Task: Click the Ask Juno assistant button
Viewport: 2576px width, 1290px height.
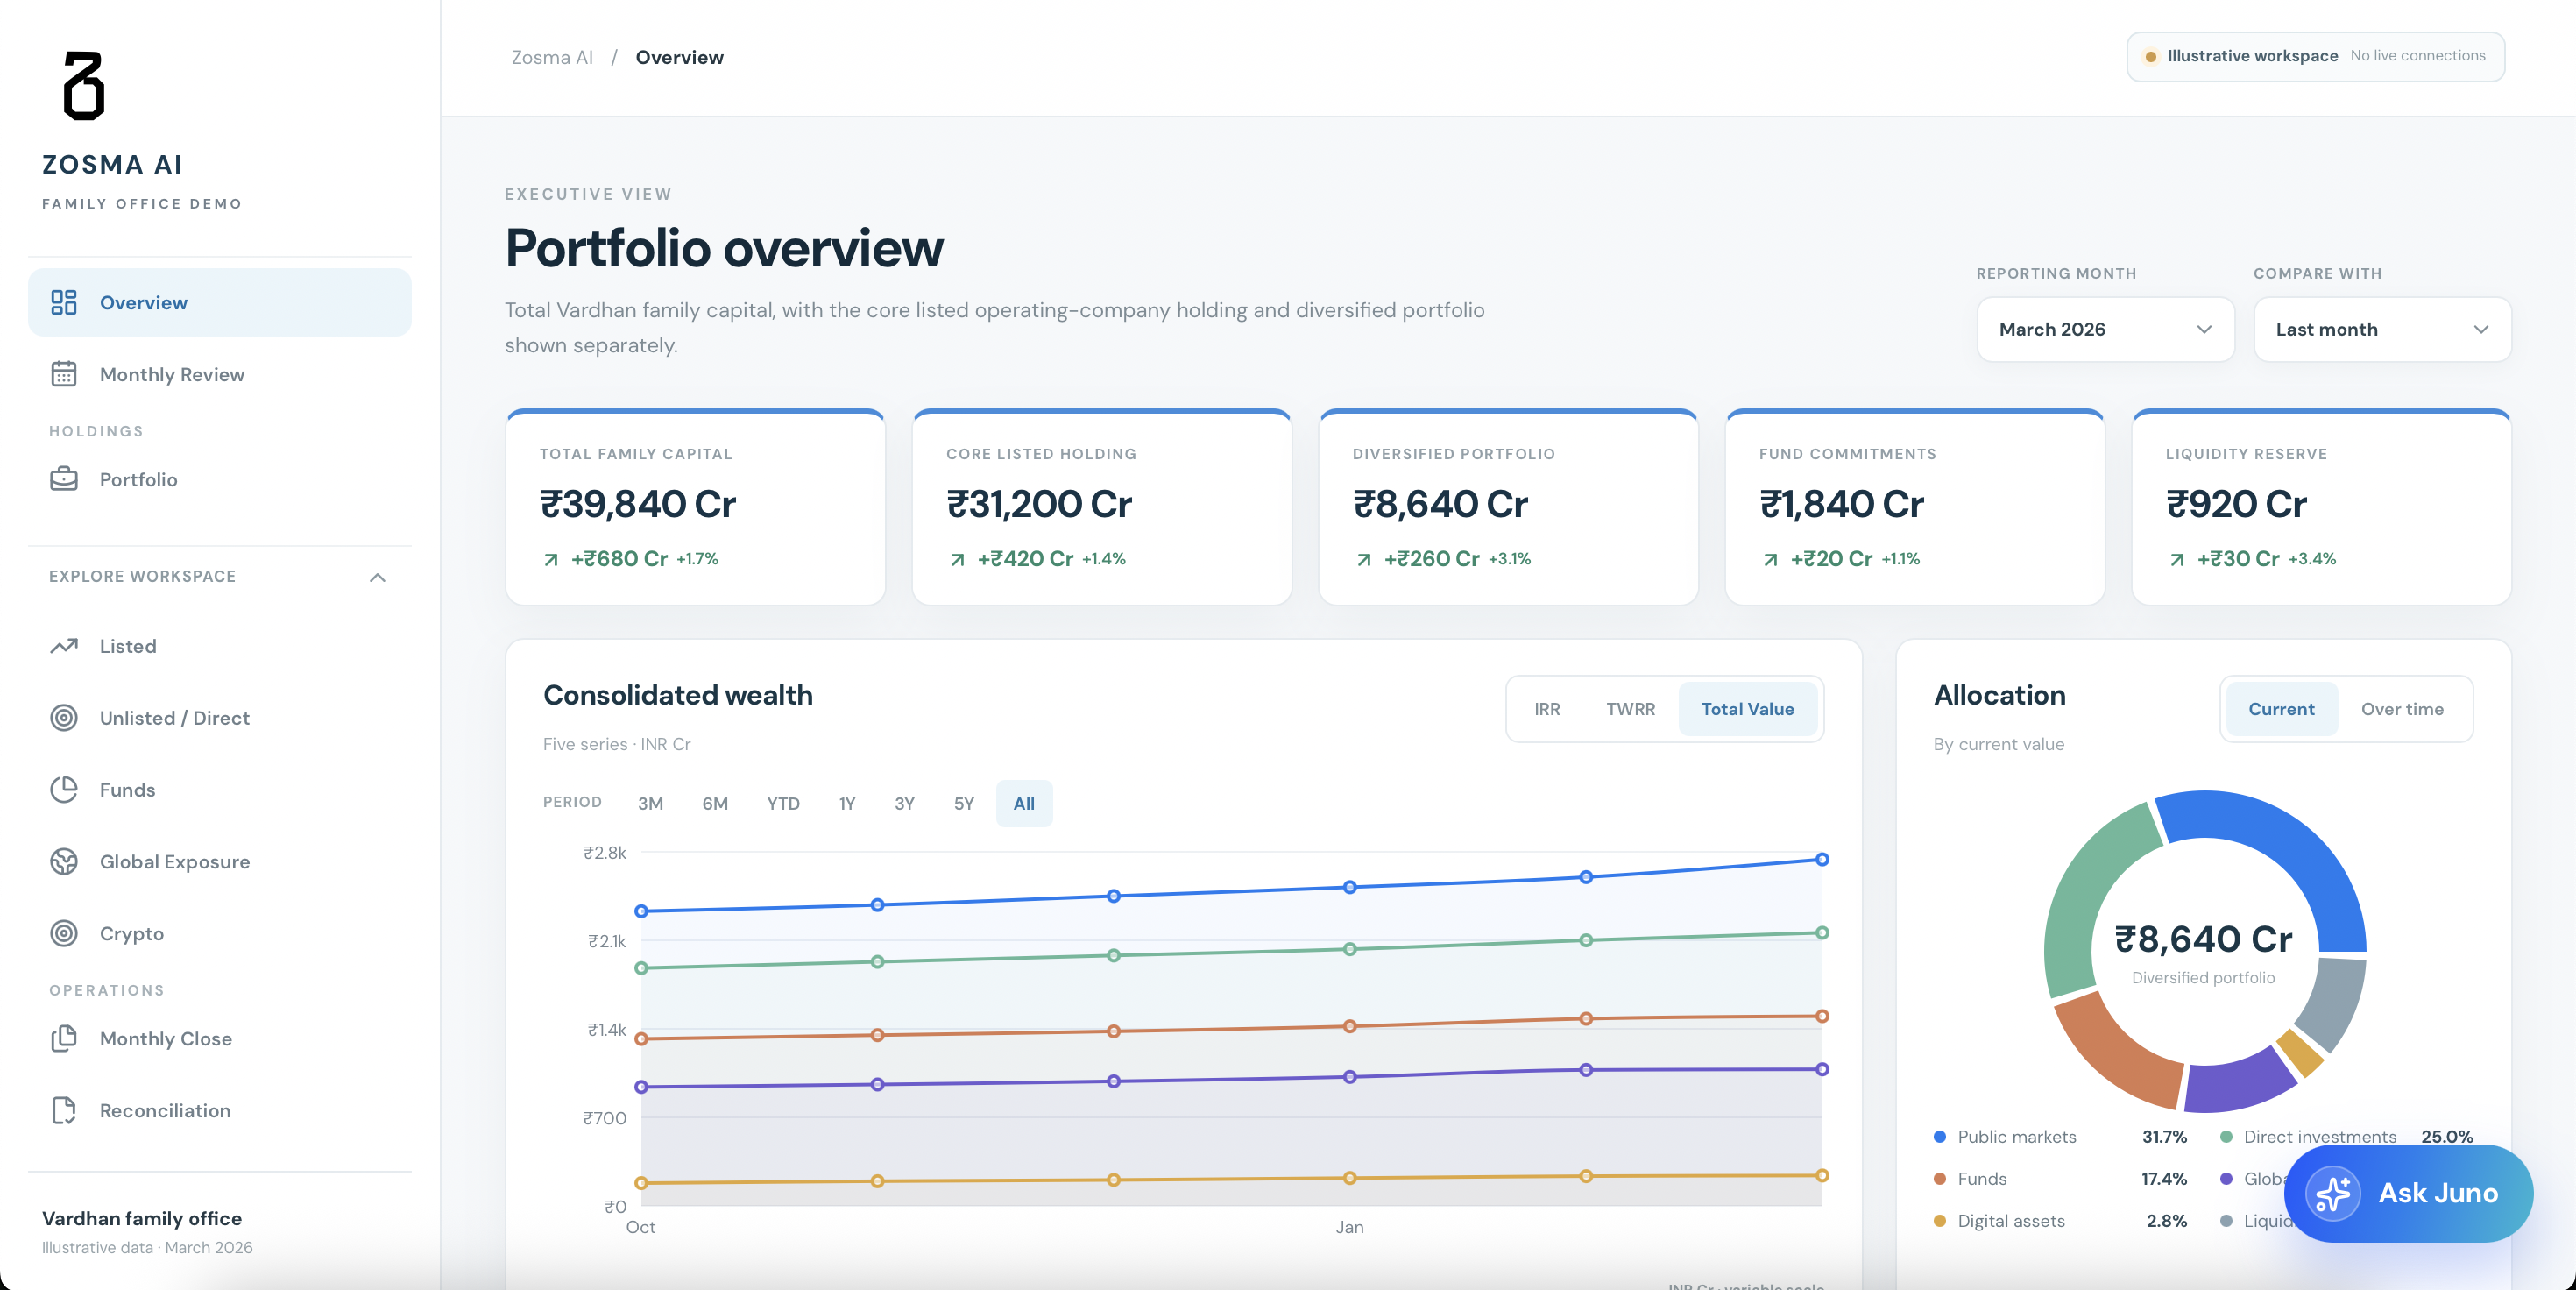Action: [x=2408, y=1194]
